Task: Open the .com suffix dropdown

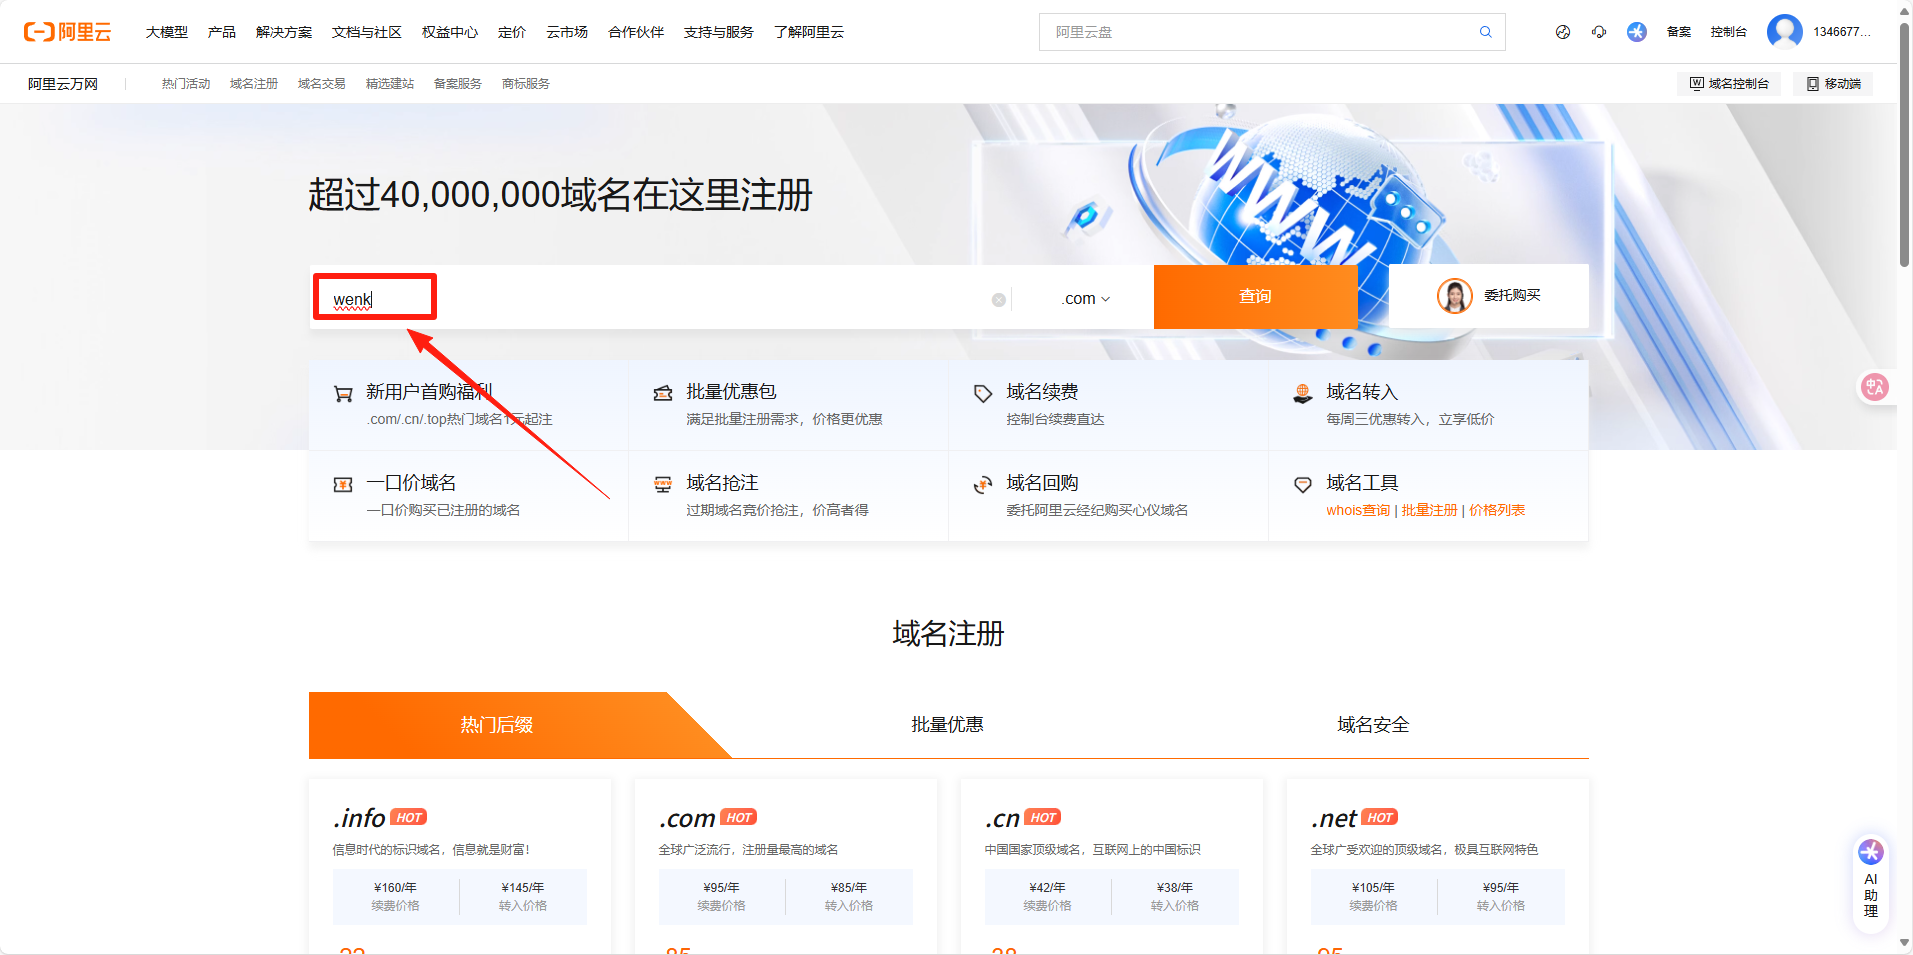Action: coord(1085,298)
